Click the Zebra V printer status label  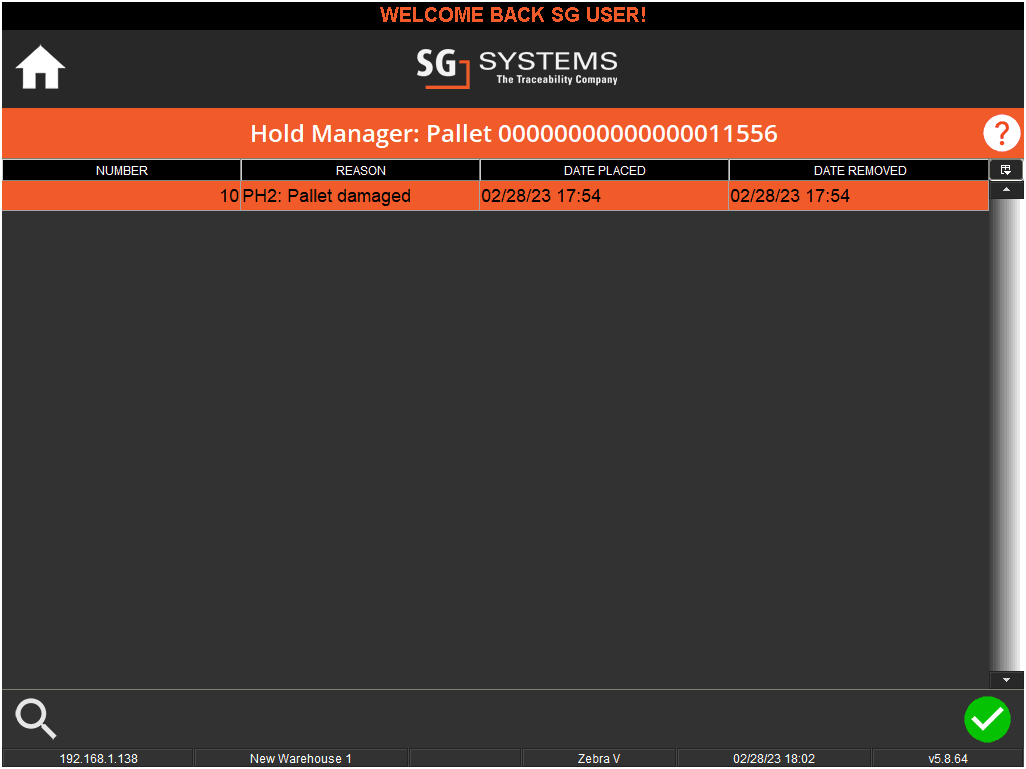click(598, 758)
